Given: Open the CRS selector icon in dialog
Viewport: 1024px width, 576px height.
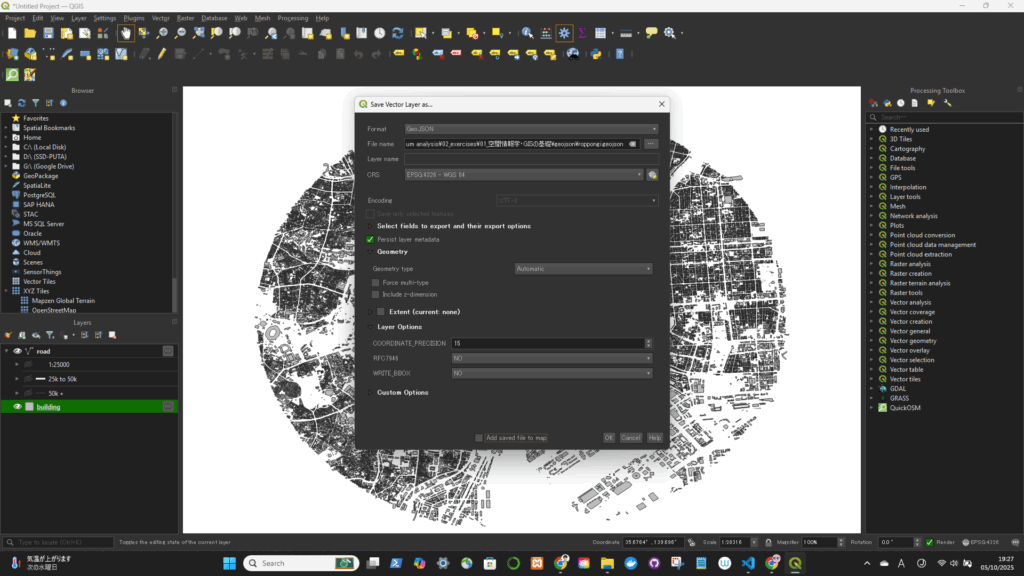Looking at the screenshot, I should tap(652, 174).
